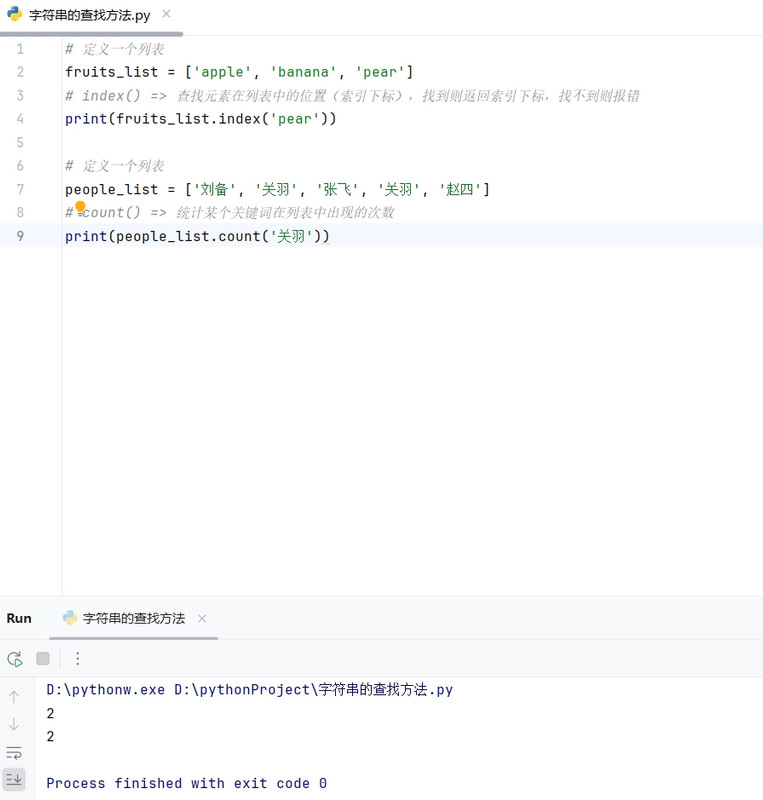Select the 字符串的查找方法 run tab
The height and width of the screenshot is (800, 763).
click(134, 618)
